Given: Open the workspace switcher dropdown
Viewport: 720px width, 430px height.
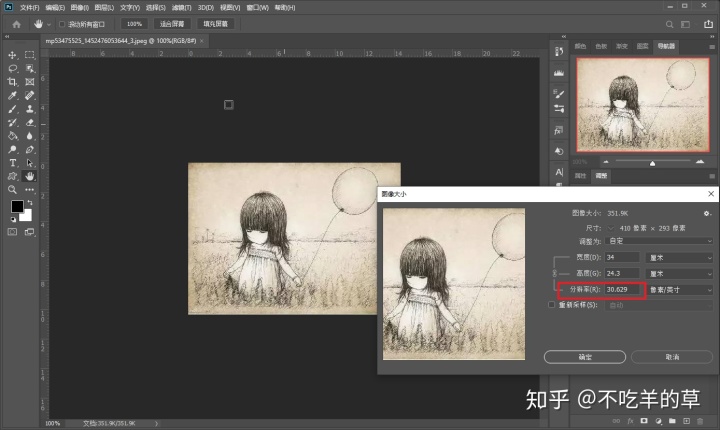Looking at the screenshot, I should pyautogui.click(x=686, y=24).
